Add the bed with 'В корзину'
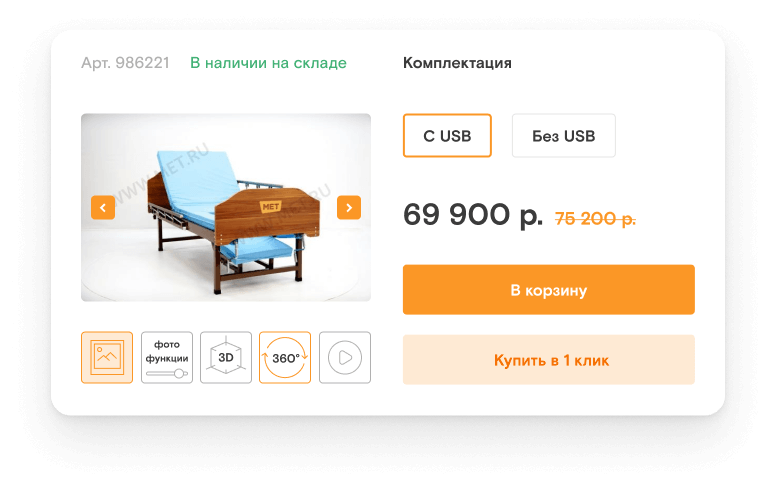 pyautogui.click(x=548, y=290)
